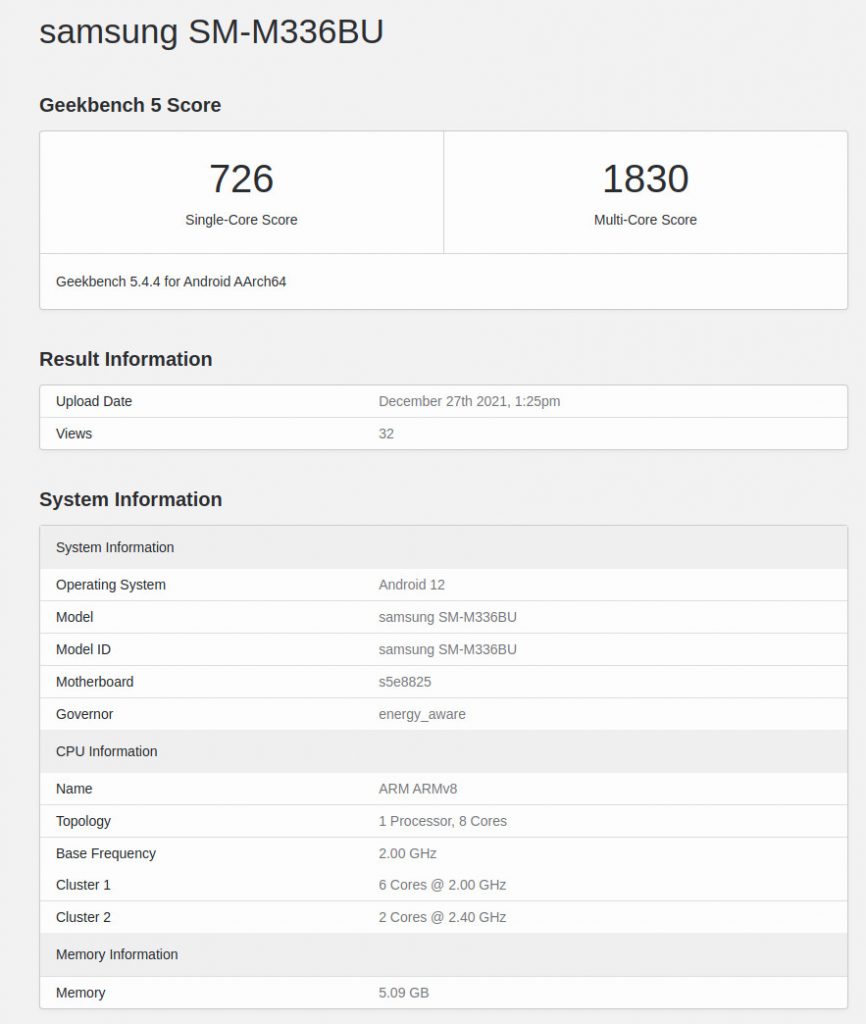Click the 'Operating System' row label
The width and height of the screenshot is (866, 1024).
tap(111, 584)
